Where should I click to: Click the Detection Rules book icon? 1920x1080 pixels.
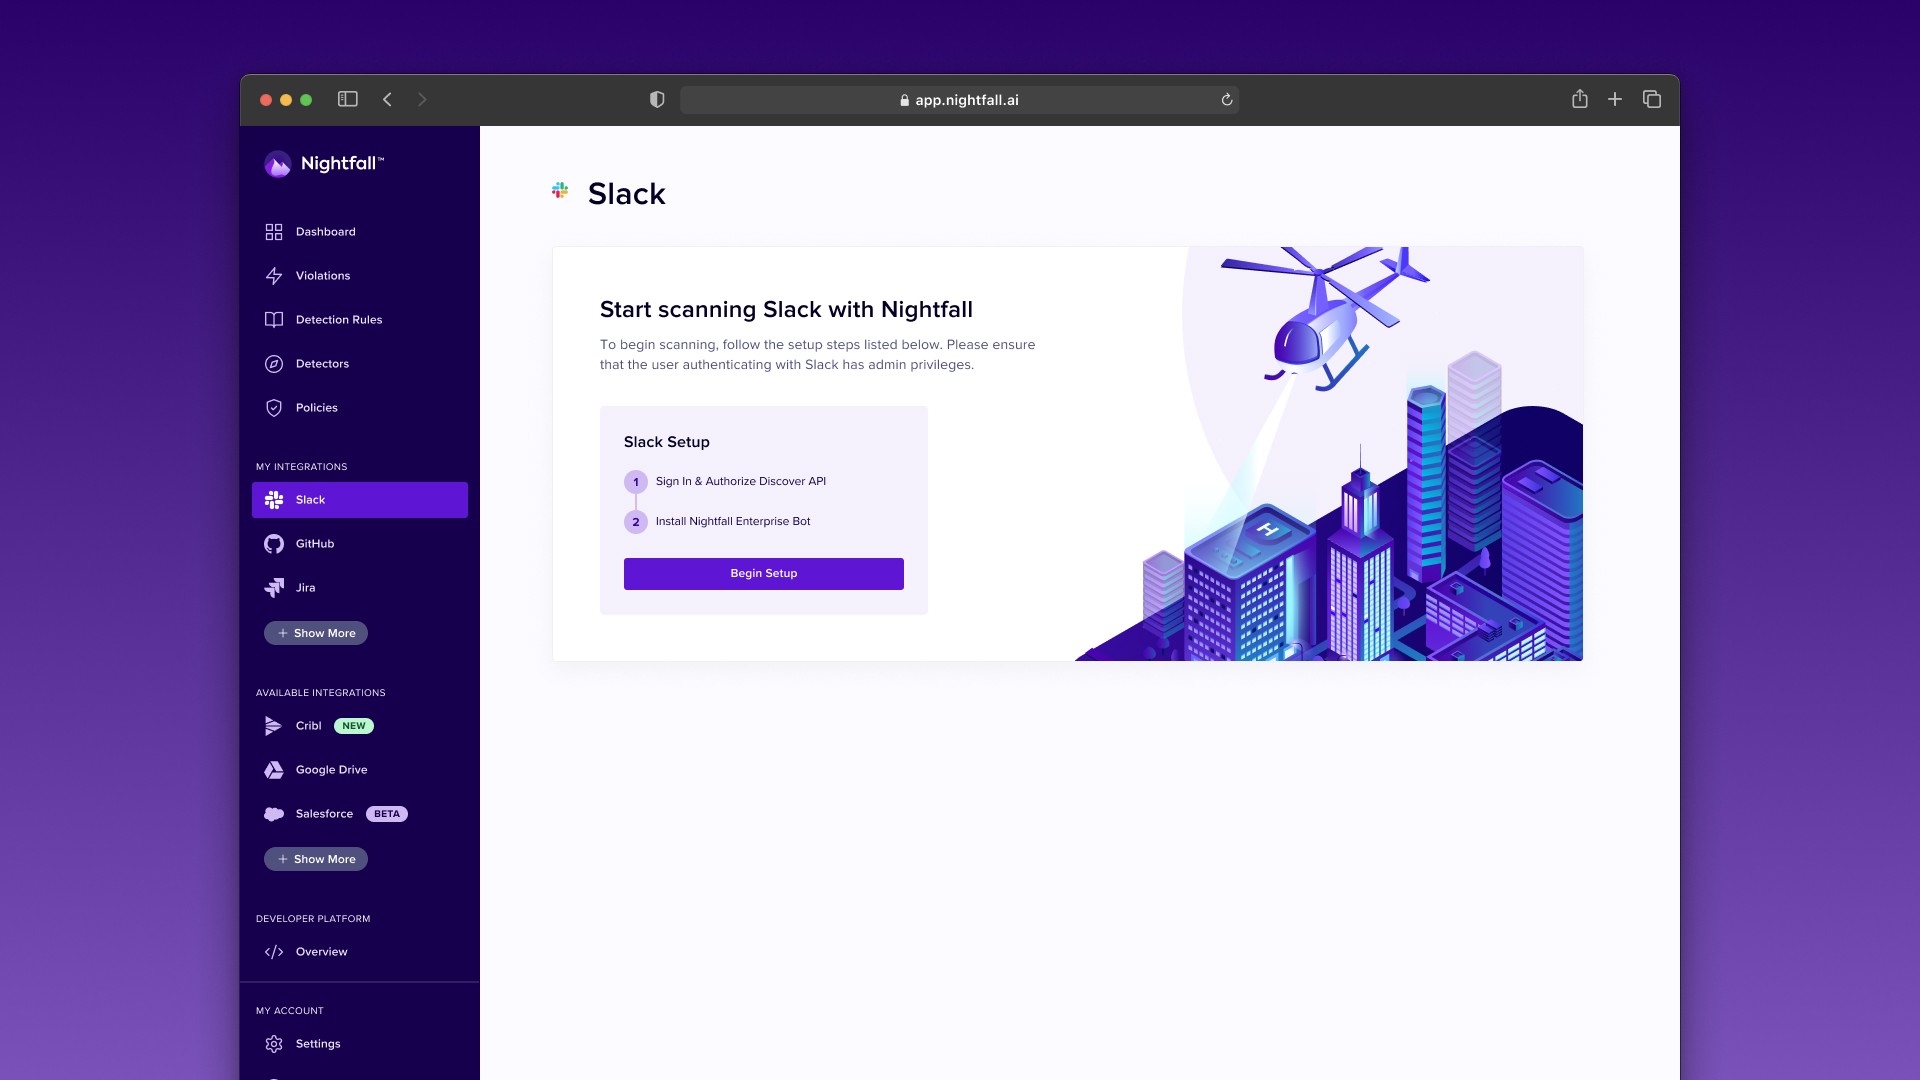tap(274, 320)
